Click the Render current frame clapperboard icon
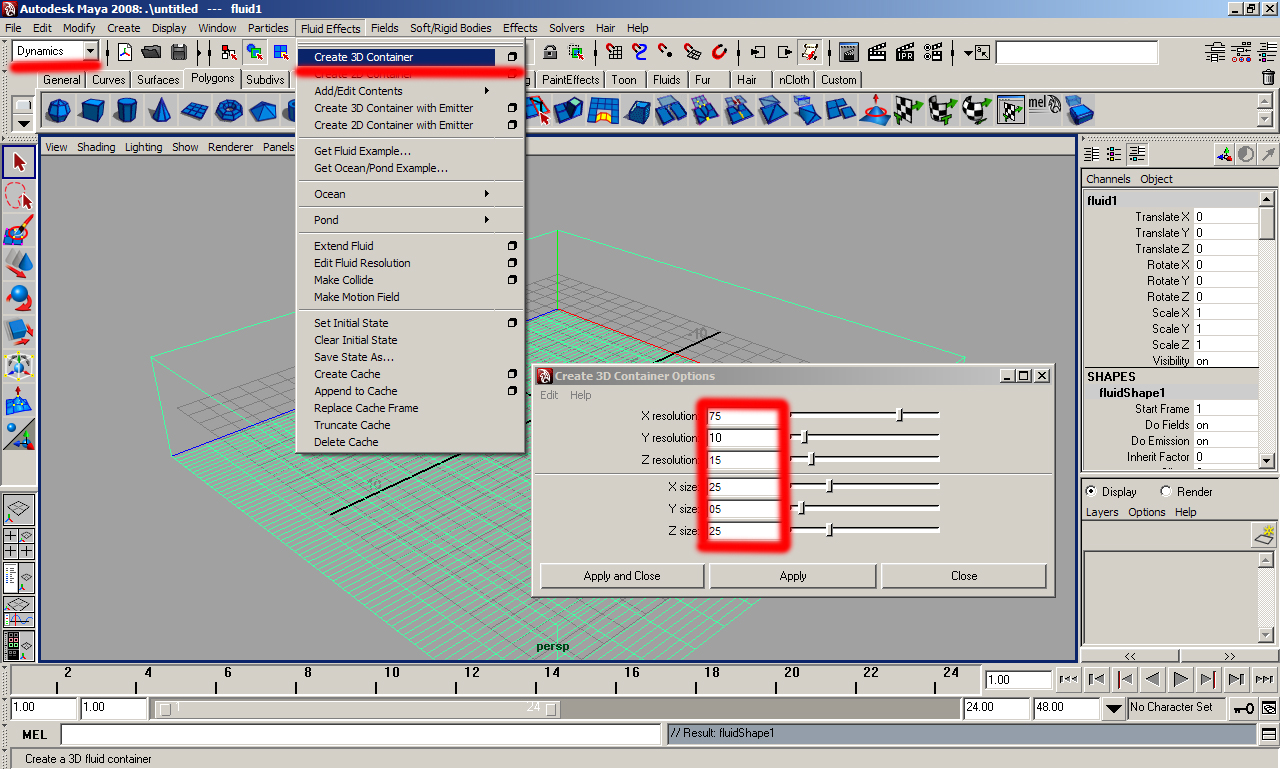 click(x=877, y=52)
